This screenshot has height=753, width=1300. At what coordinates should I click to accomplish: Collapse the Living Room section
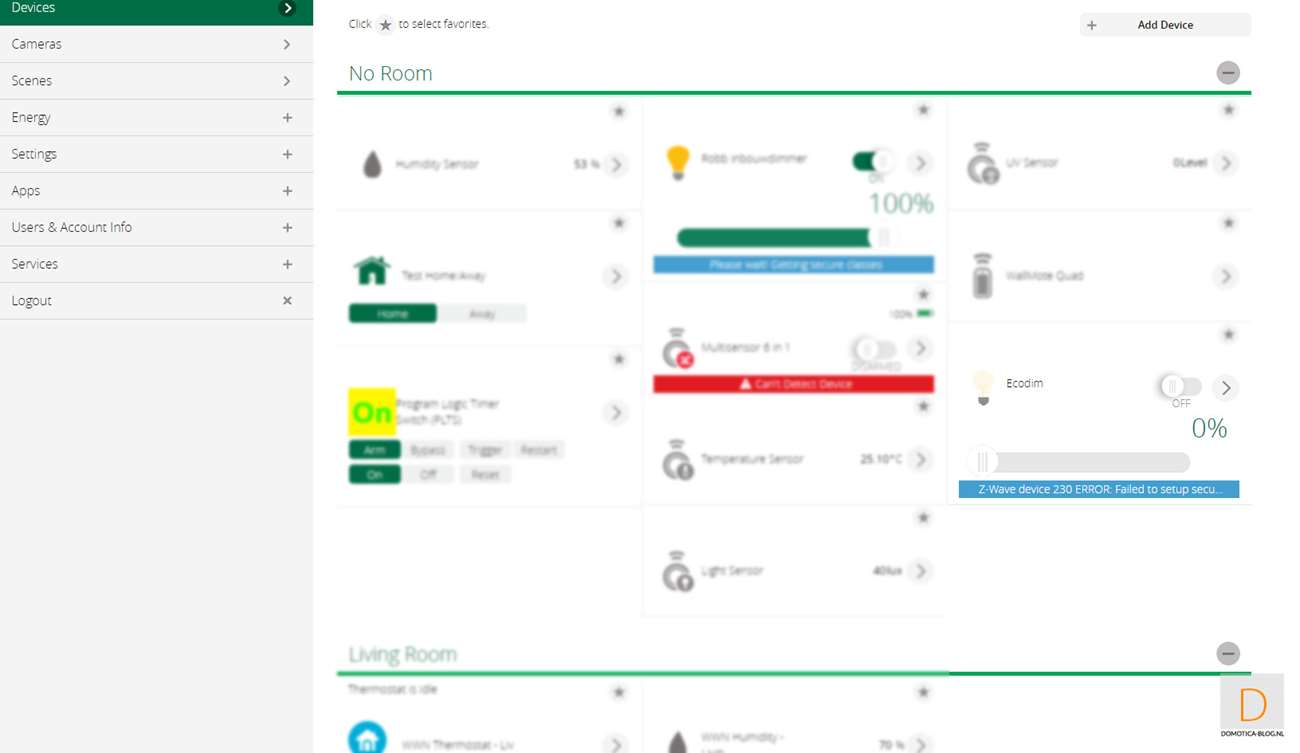(x=1228, y=654)
